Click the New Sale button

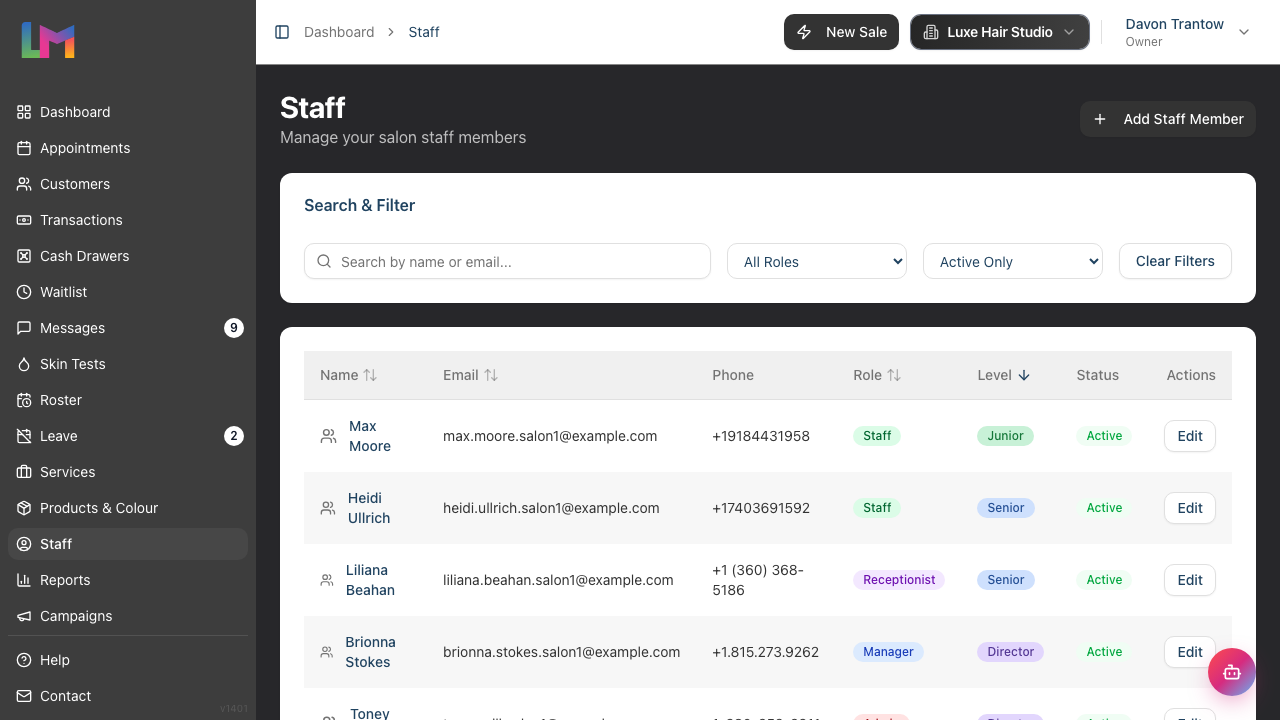842,32
